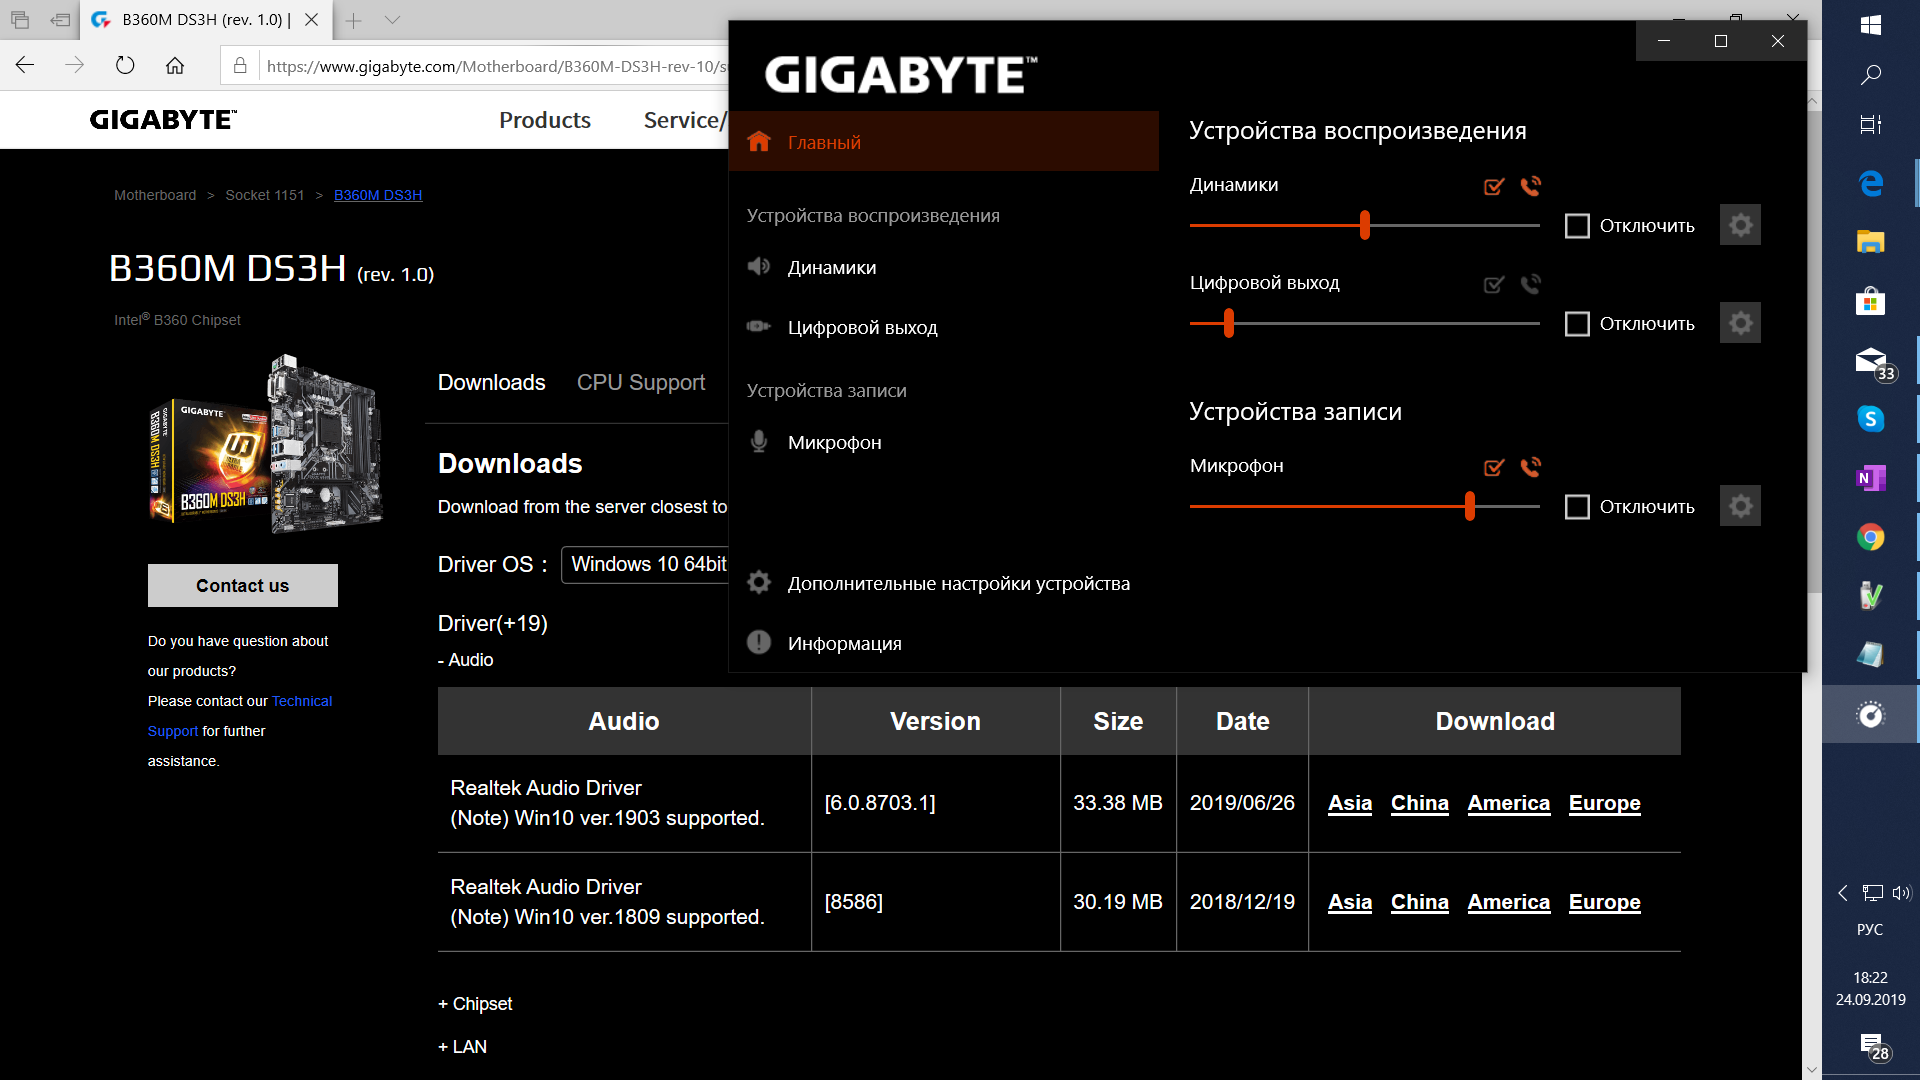The image size is (1920, 1080).
Task: Click browser refresh icon
Action: 125,66
